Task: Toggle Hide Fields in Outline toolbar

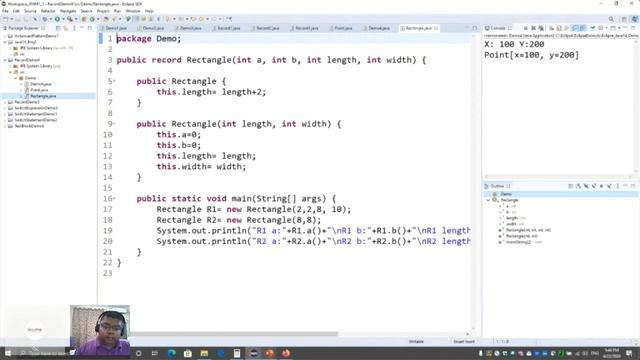Action: click(586, 186)
